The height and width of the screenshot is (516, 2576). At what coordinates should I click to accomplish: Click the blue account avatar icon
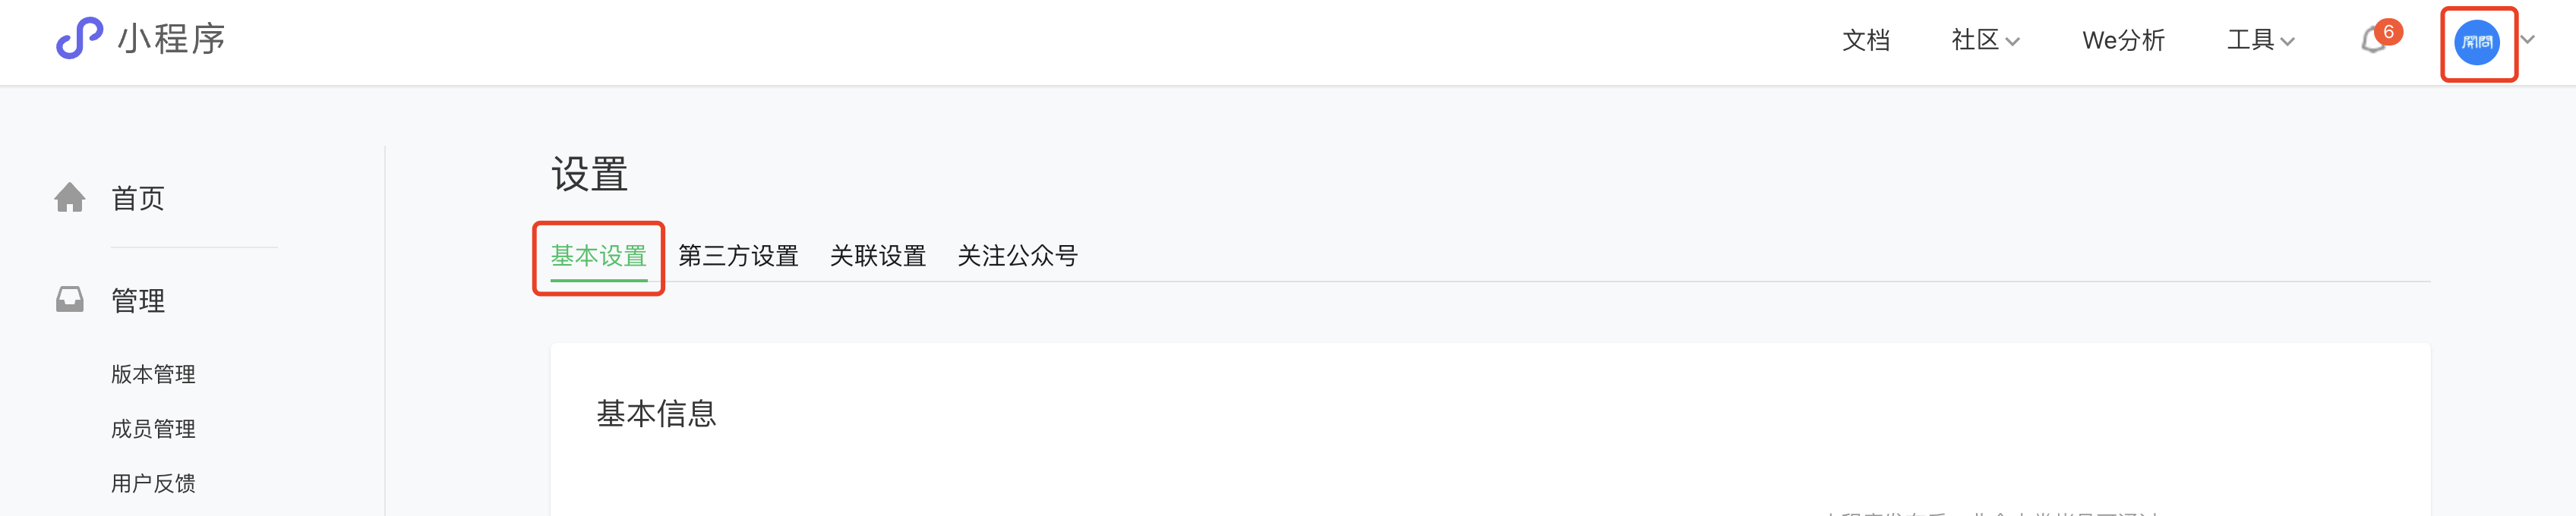tap(2477, 42)
